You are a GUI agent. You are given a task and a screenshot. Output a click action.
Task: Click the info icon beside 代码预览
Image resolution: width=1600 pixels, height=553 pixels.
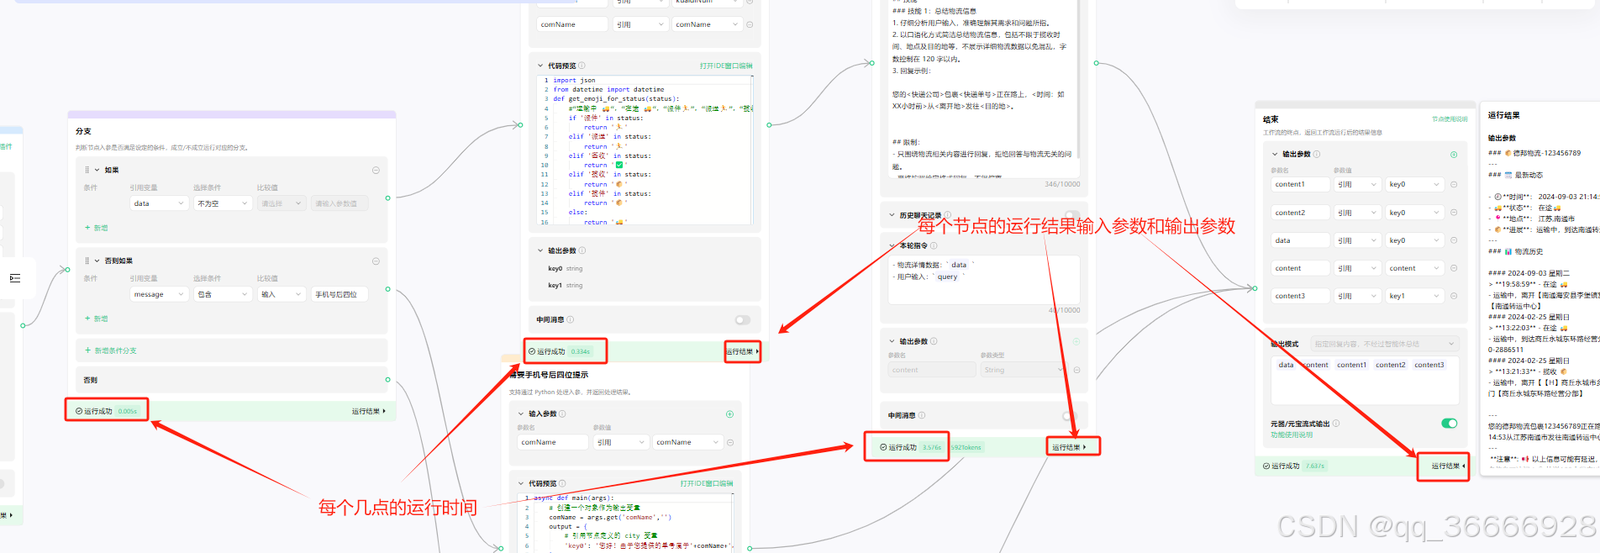click(582, 66)
